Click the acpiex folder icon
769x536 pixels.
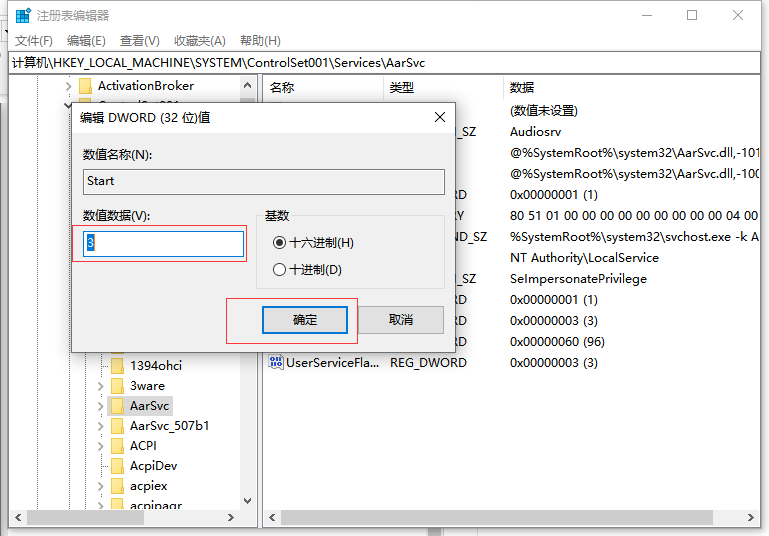click(x=117, y=486)
